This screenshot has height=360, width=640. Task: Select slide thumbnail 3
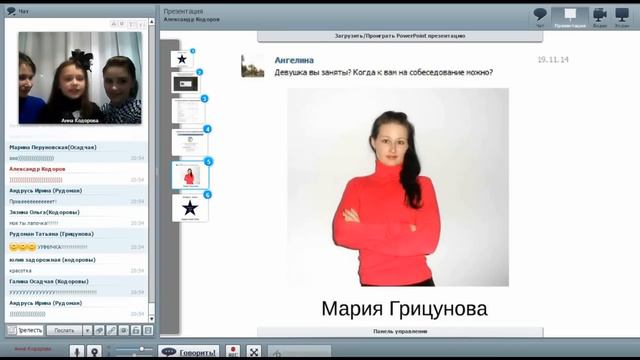pyautogui.click(x=189, y=111)
